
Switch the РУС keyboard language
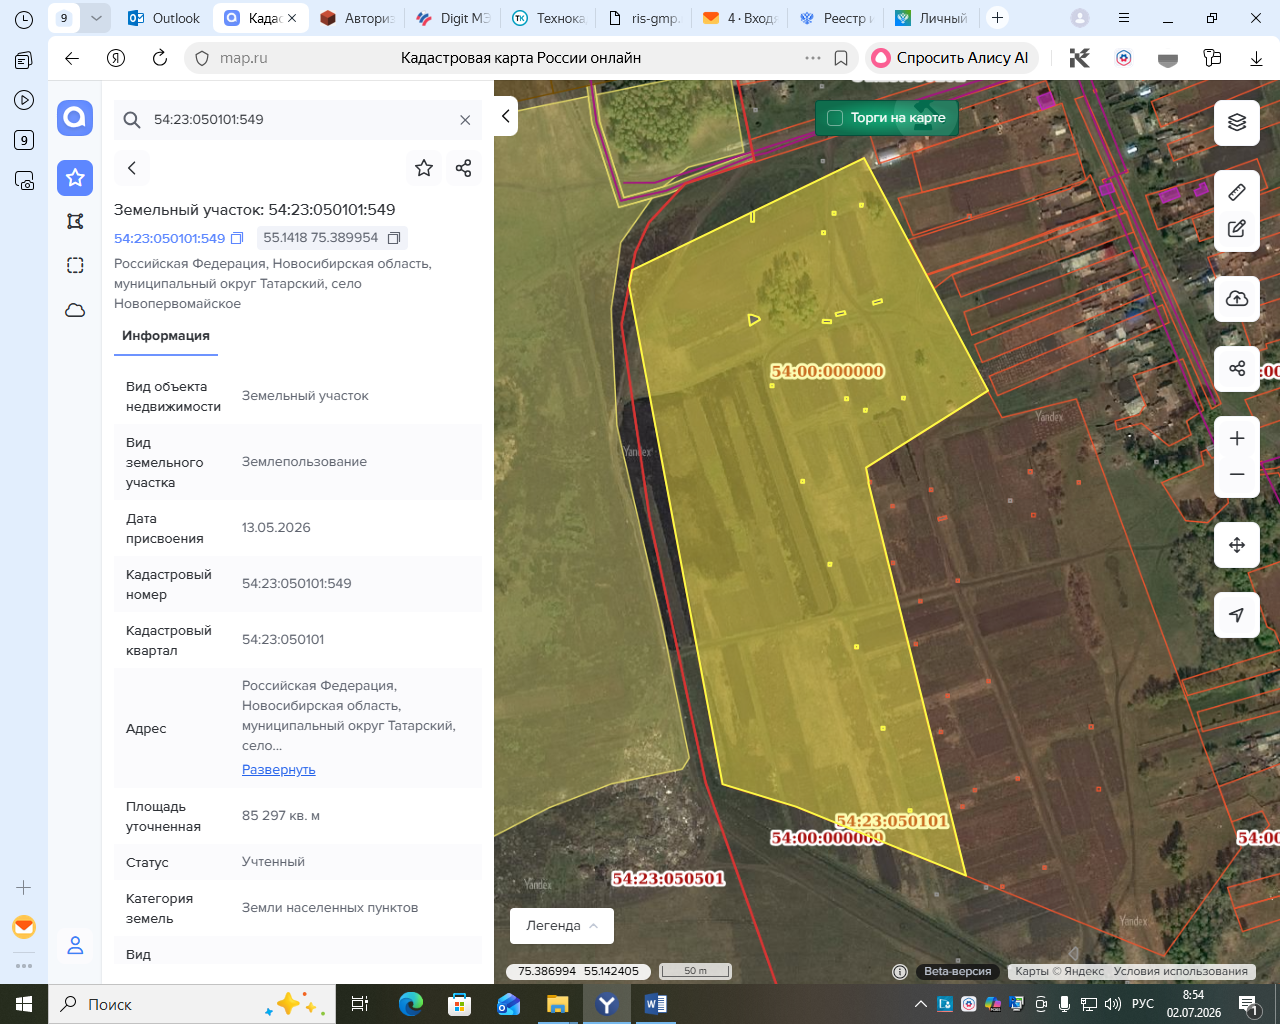point(1143,1004)
